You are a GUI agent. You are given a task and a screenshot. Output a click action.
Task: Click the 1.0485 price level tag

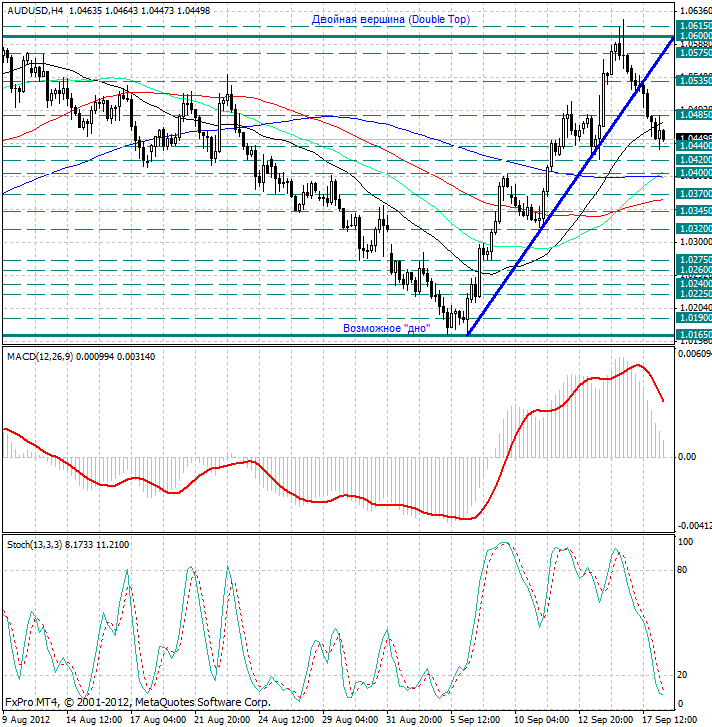tap(693, 114)
